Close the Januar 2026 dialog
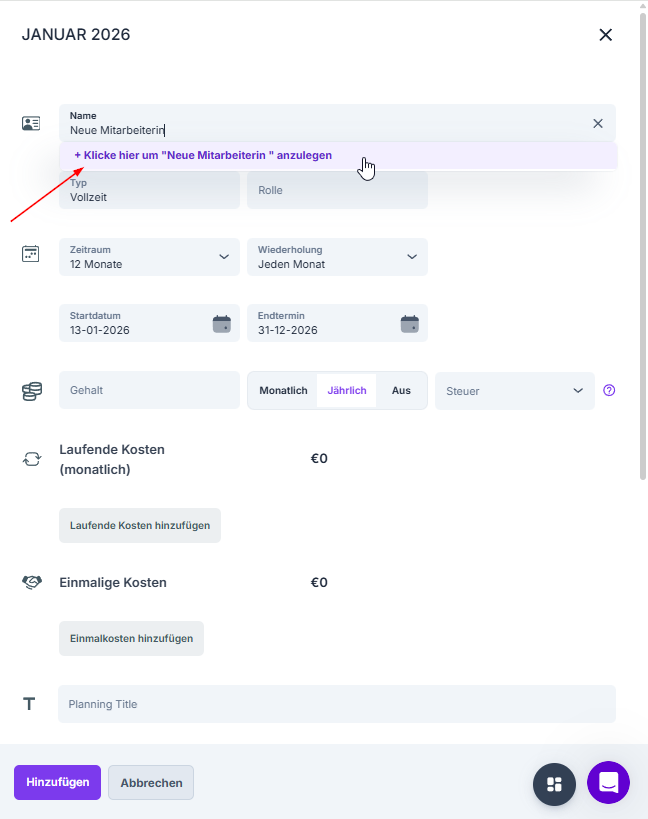This screenshot has height=819, width=648. coord(605,35)
